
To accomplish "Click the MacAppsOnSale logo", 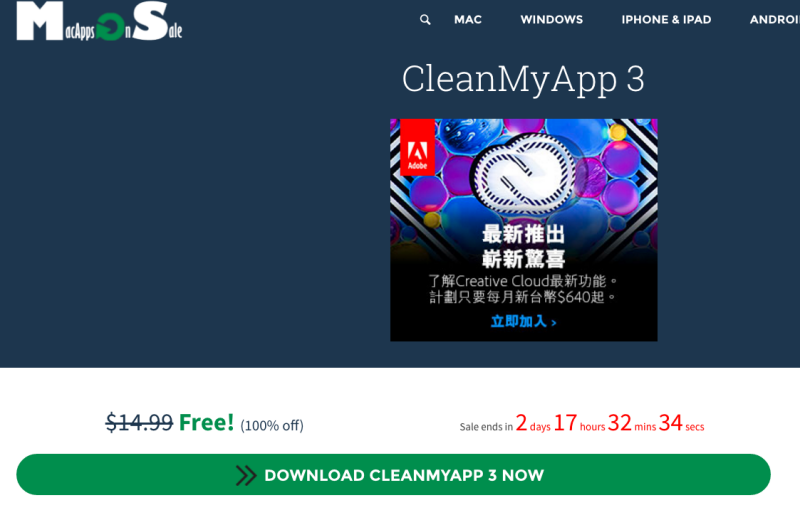I will pyautogui.click(x=99, y=21).
